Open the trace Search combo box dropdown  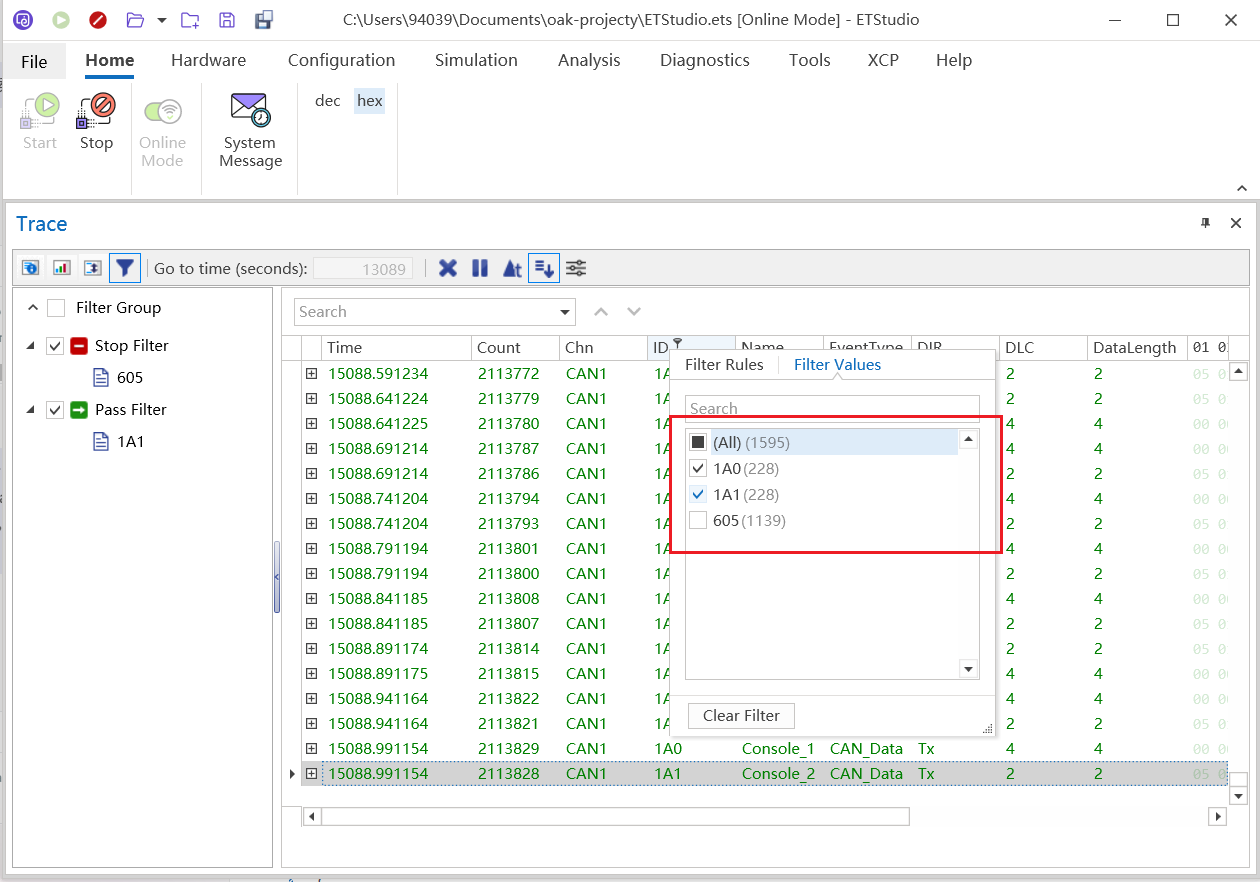pos(567,312)
